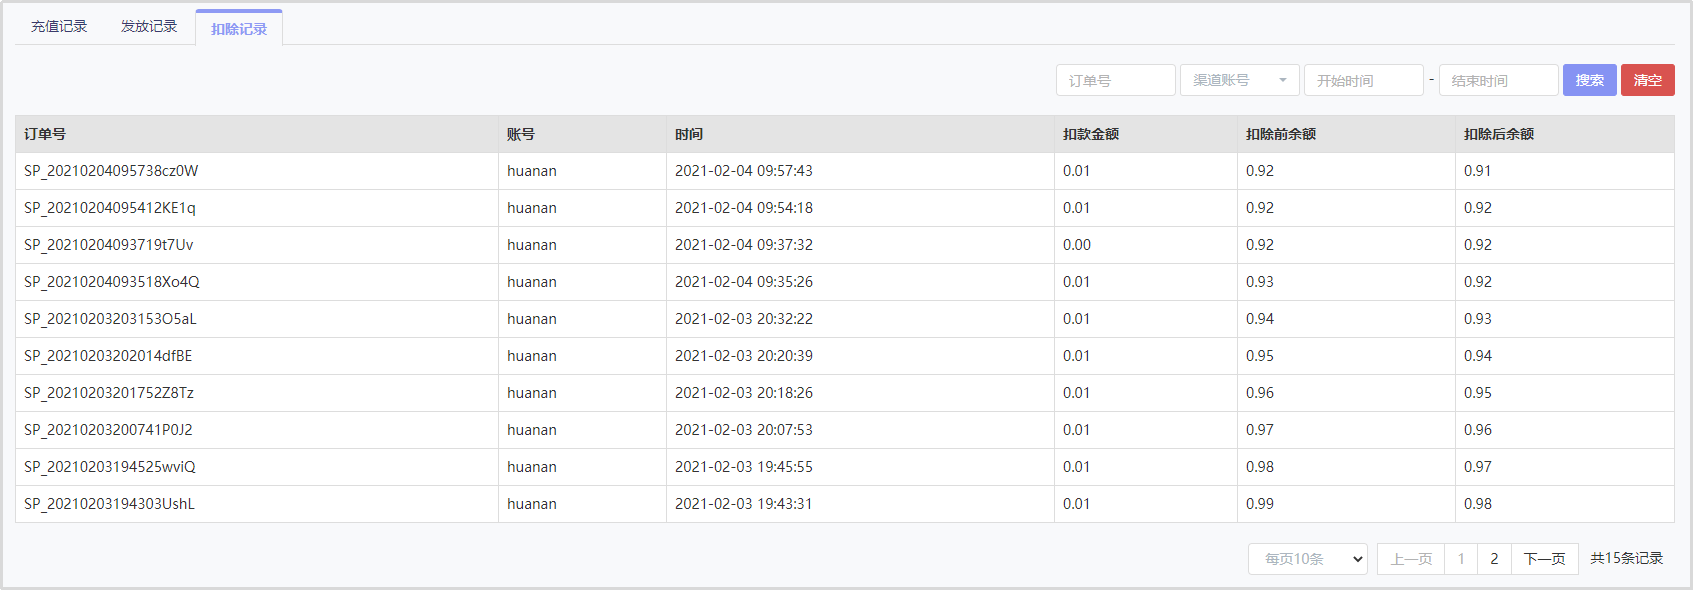Click the red 清空 clear button
The height and width of the screenshot is (590, 1695).
pyautogui.click(x=1648, y=80)
